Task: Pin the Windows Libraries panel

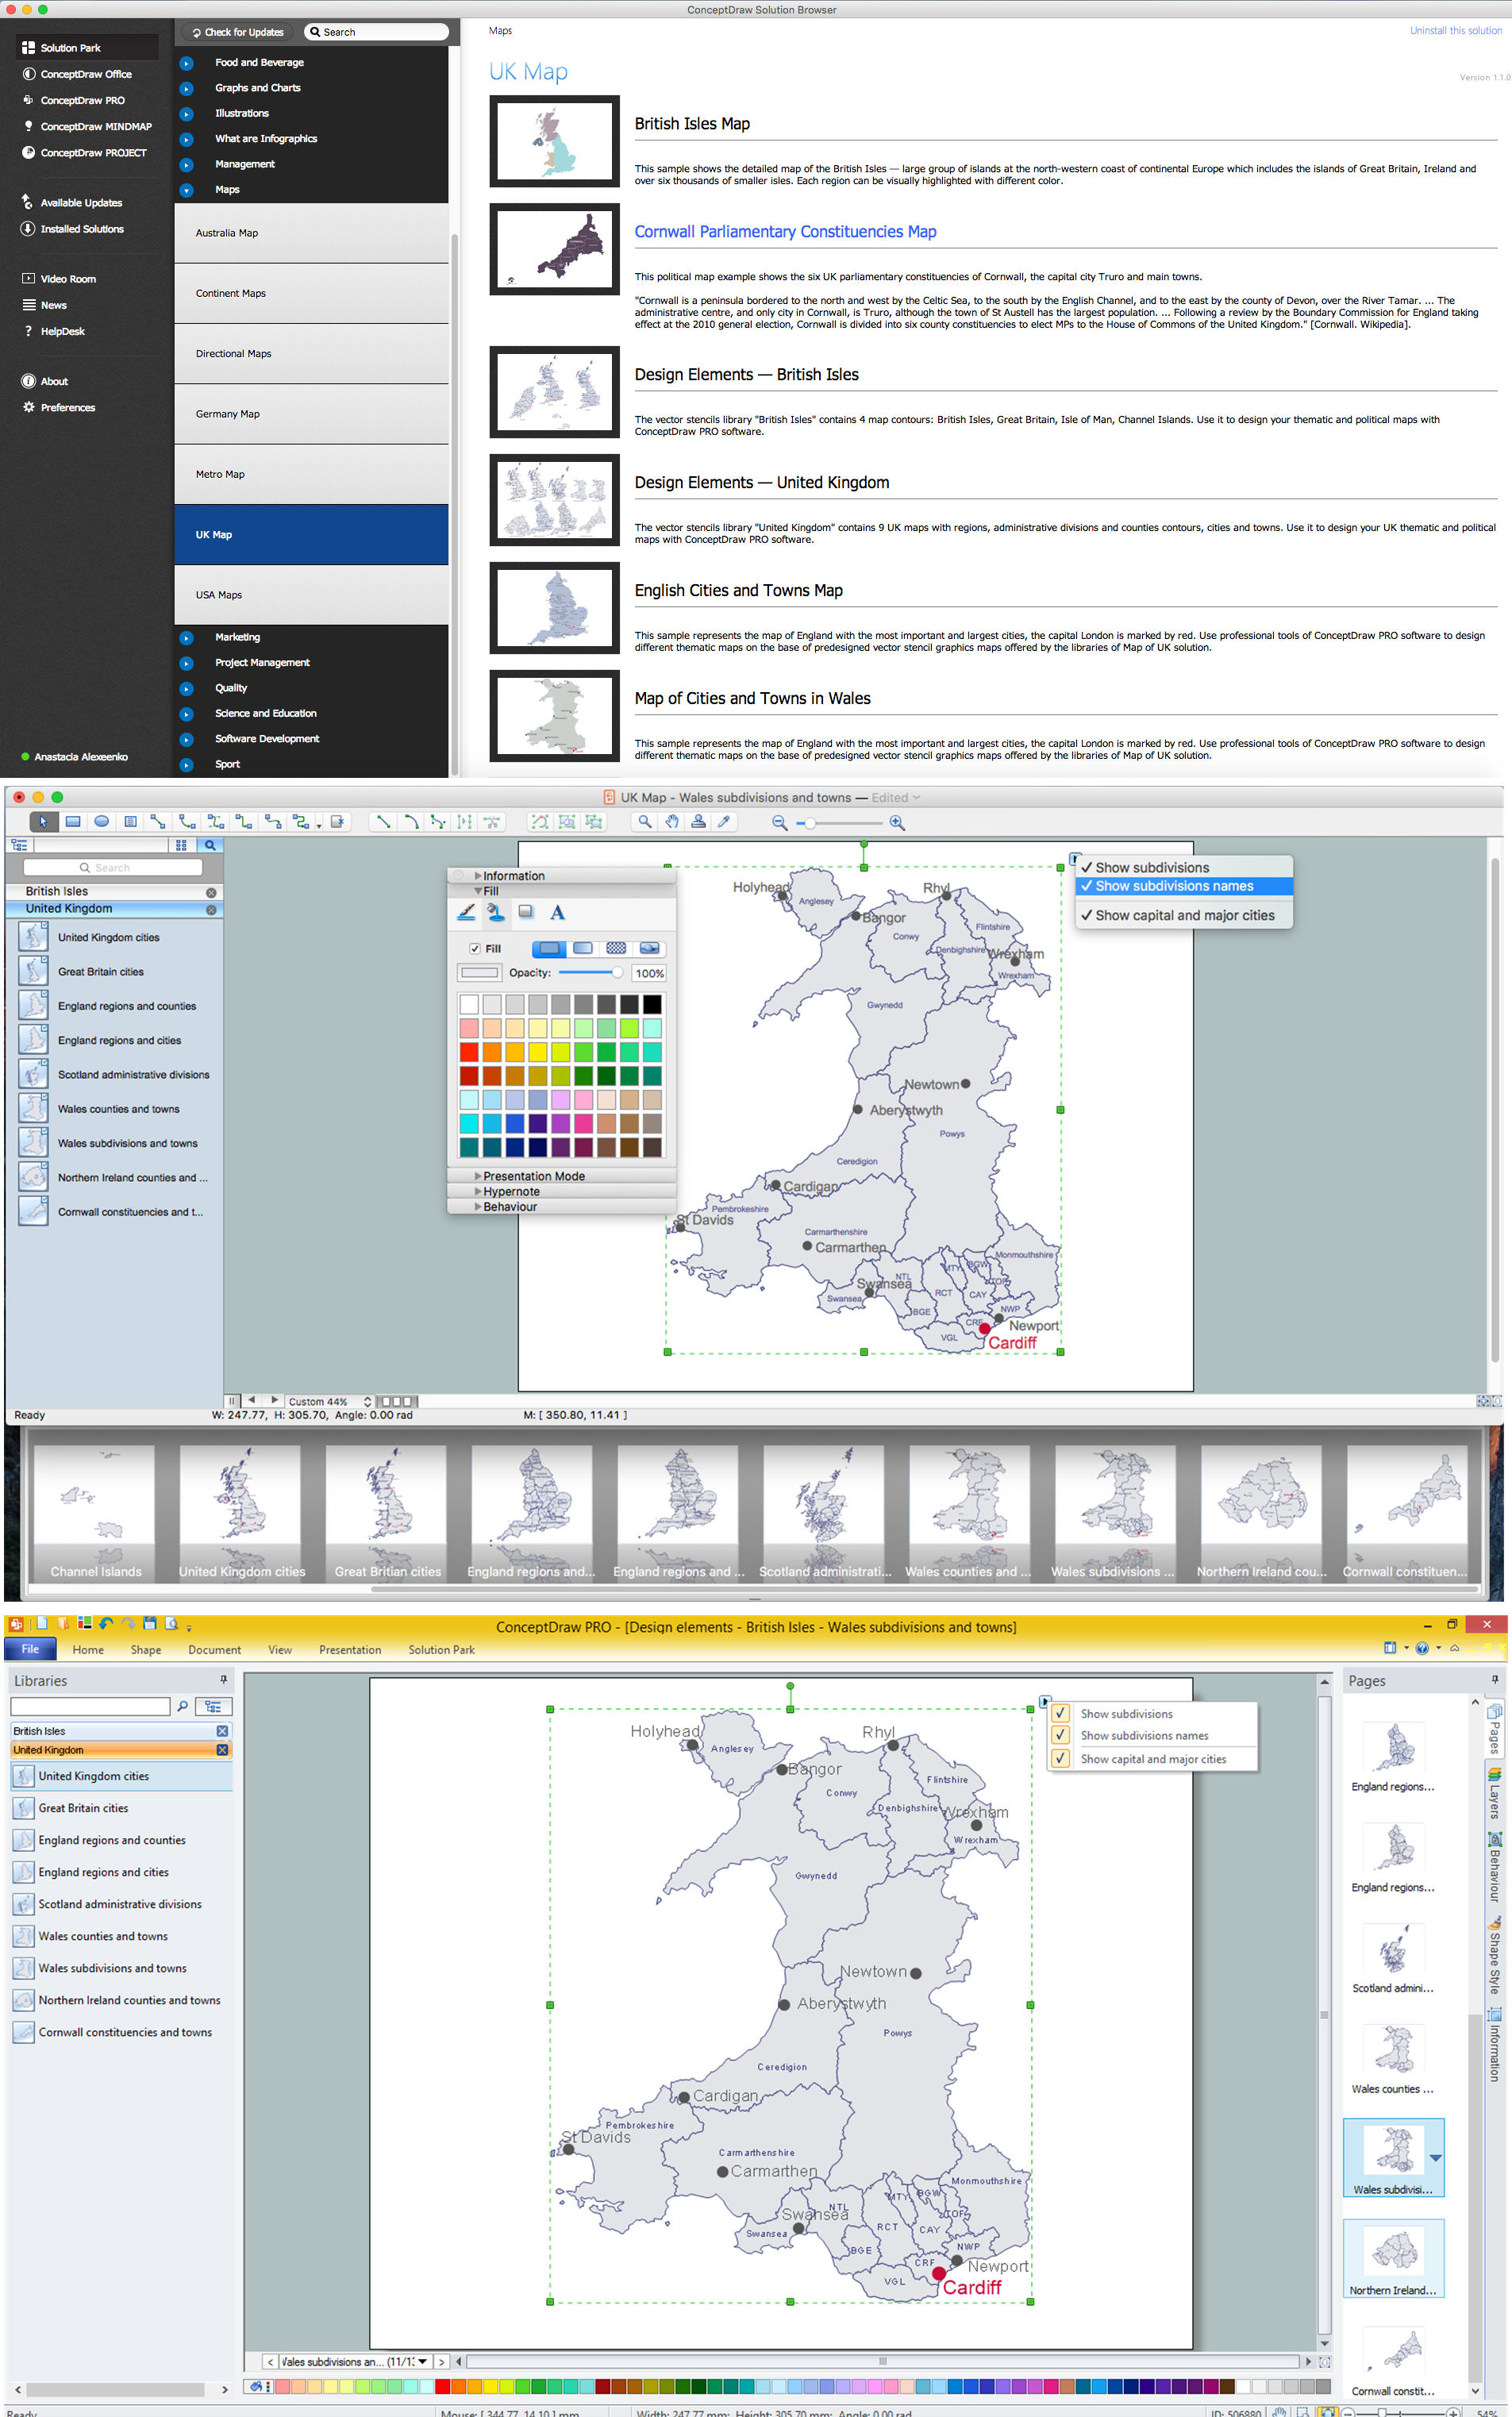Action: (x=223, y=1680)
